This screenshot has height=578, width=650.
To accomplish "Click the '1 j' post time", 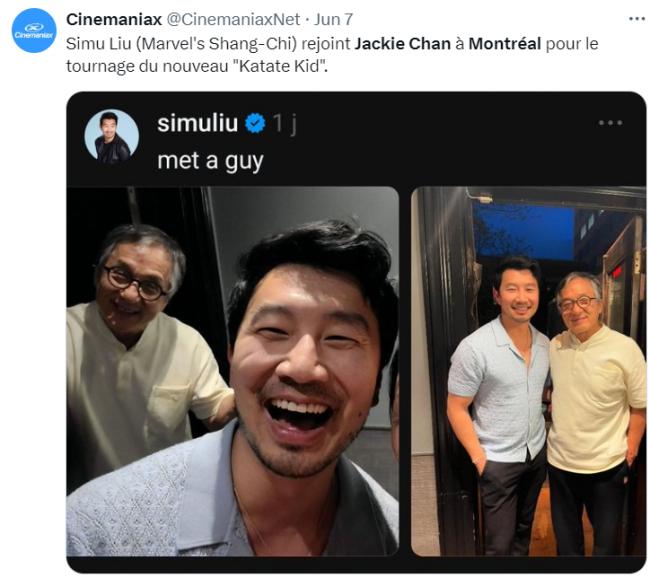I will click(284, 124).
